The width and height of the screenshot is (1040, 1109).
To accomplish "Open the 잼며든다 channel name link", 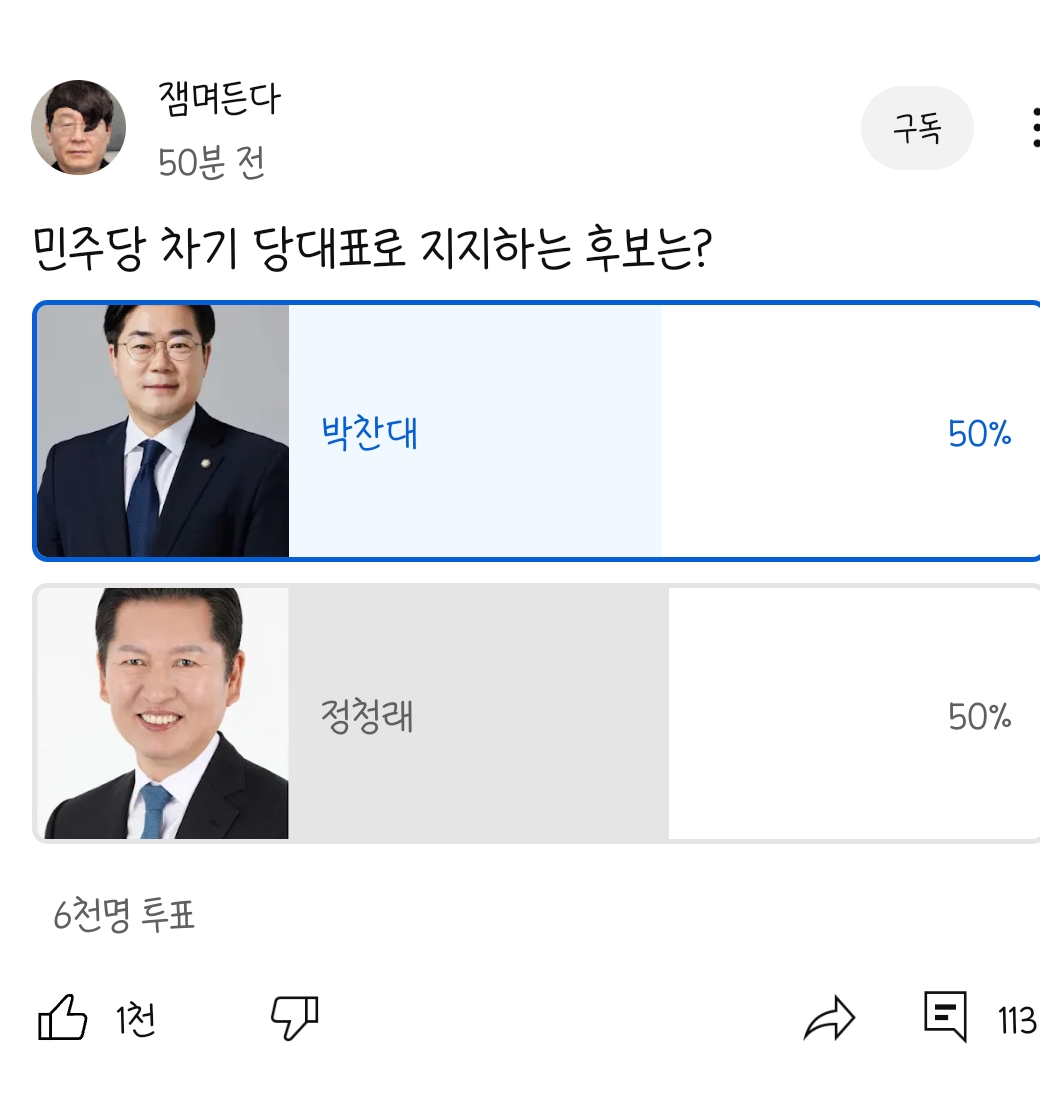I will [x=219, y=98].
